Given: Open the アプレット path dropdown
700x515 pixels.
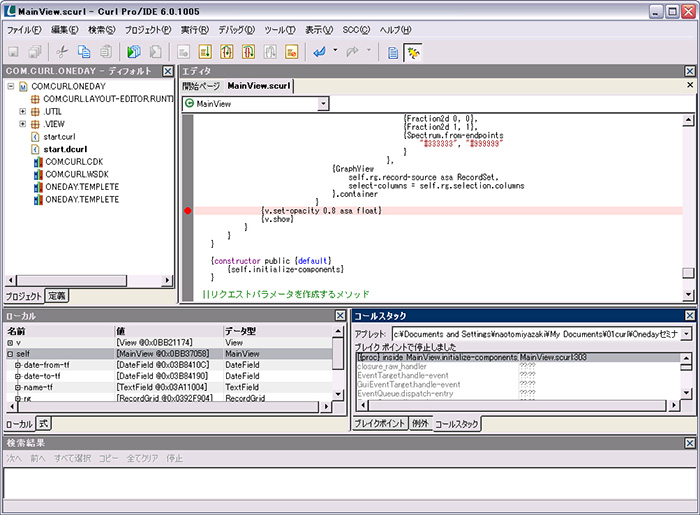Looking at the screenshot, I should (686, 333).
